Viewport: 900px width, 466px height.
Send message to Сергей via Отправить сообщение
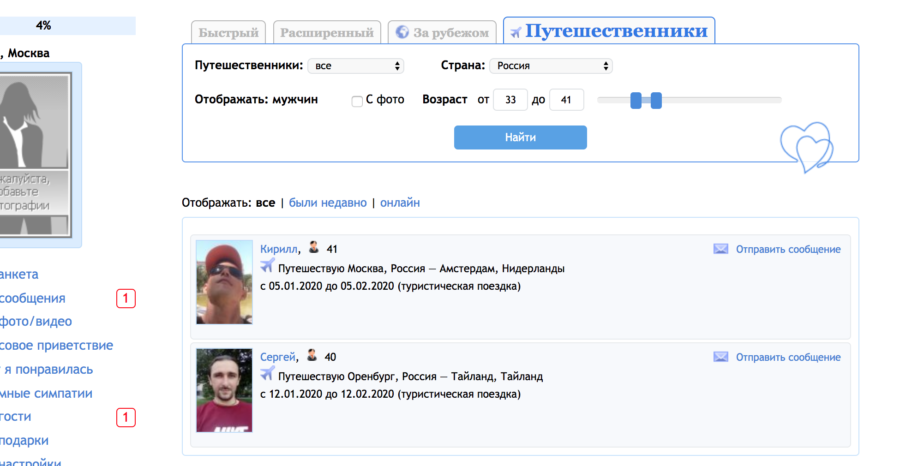(788, 357)
